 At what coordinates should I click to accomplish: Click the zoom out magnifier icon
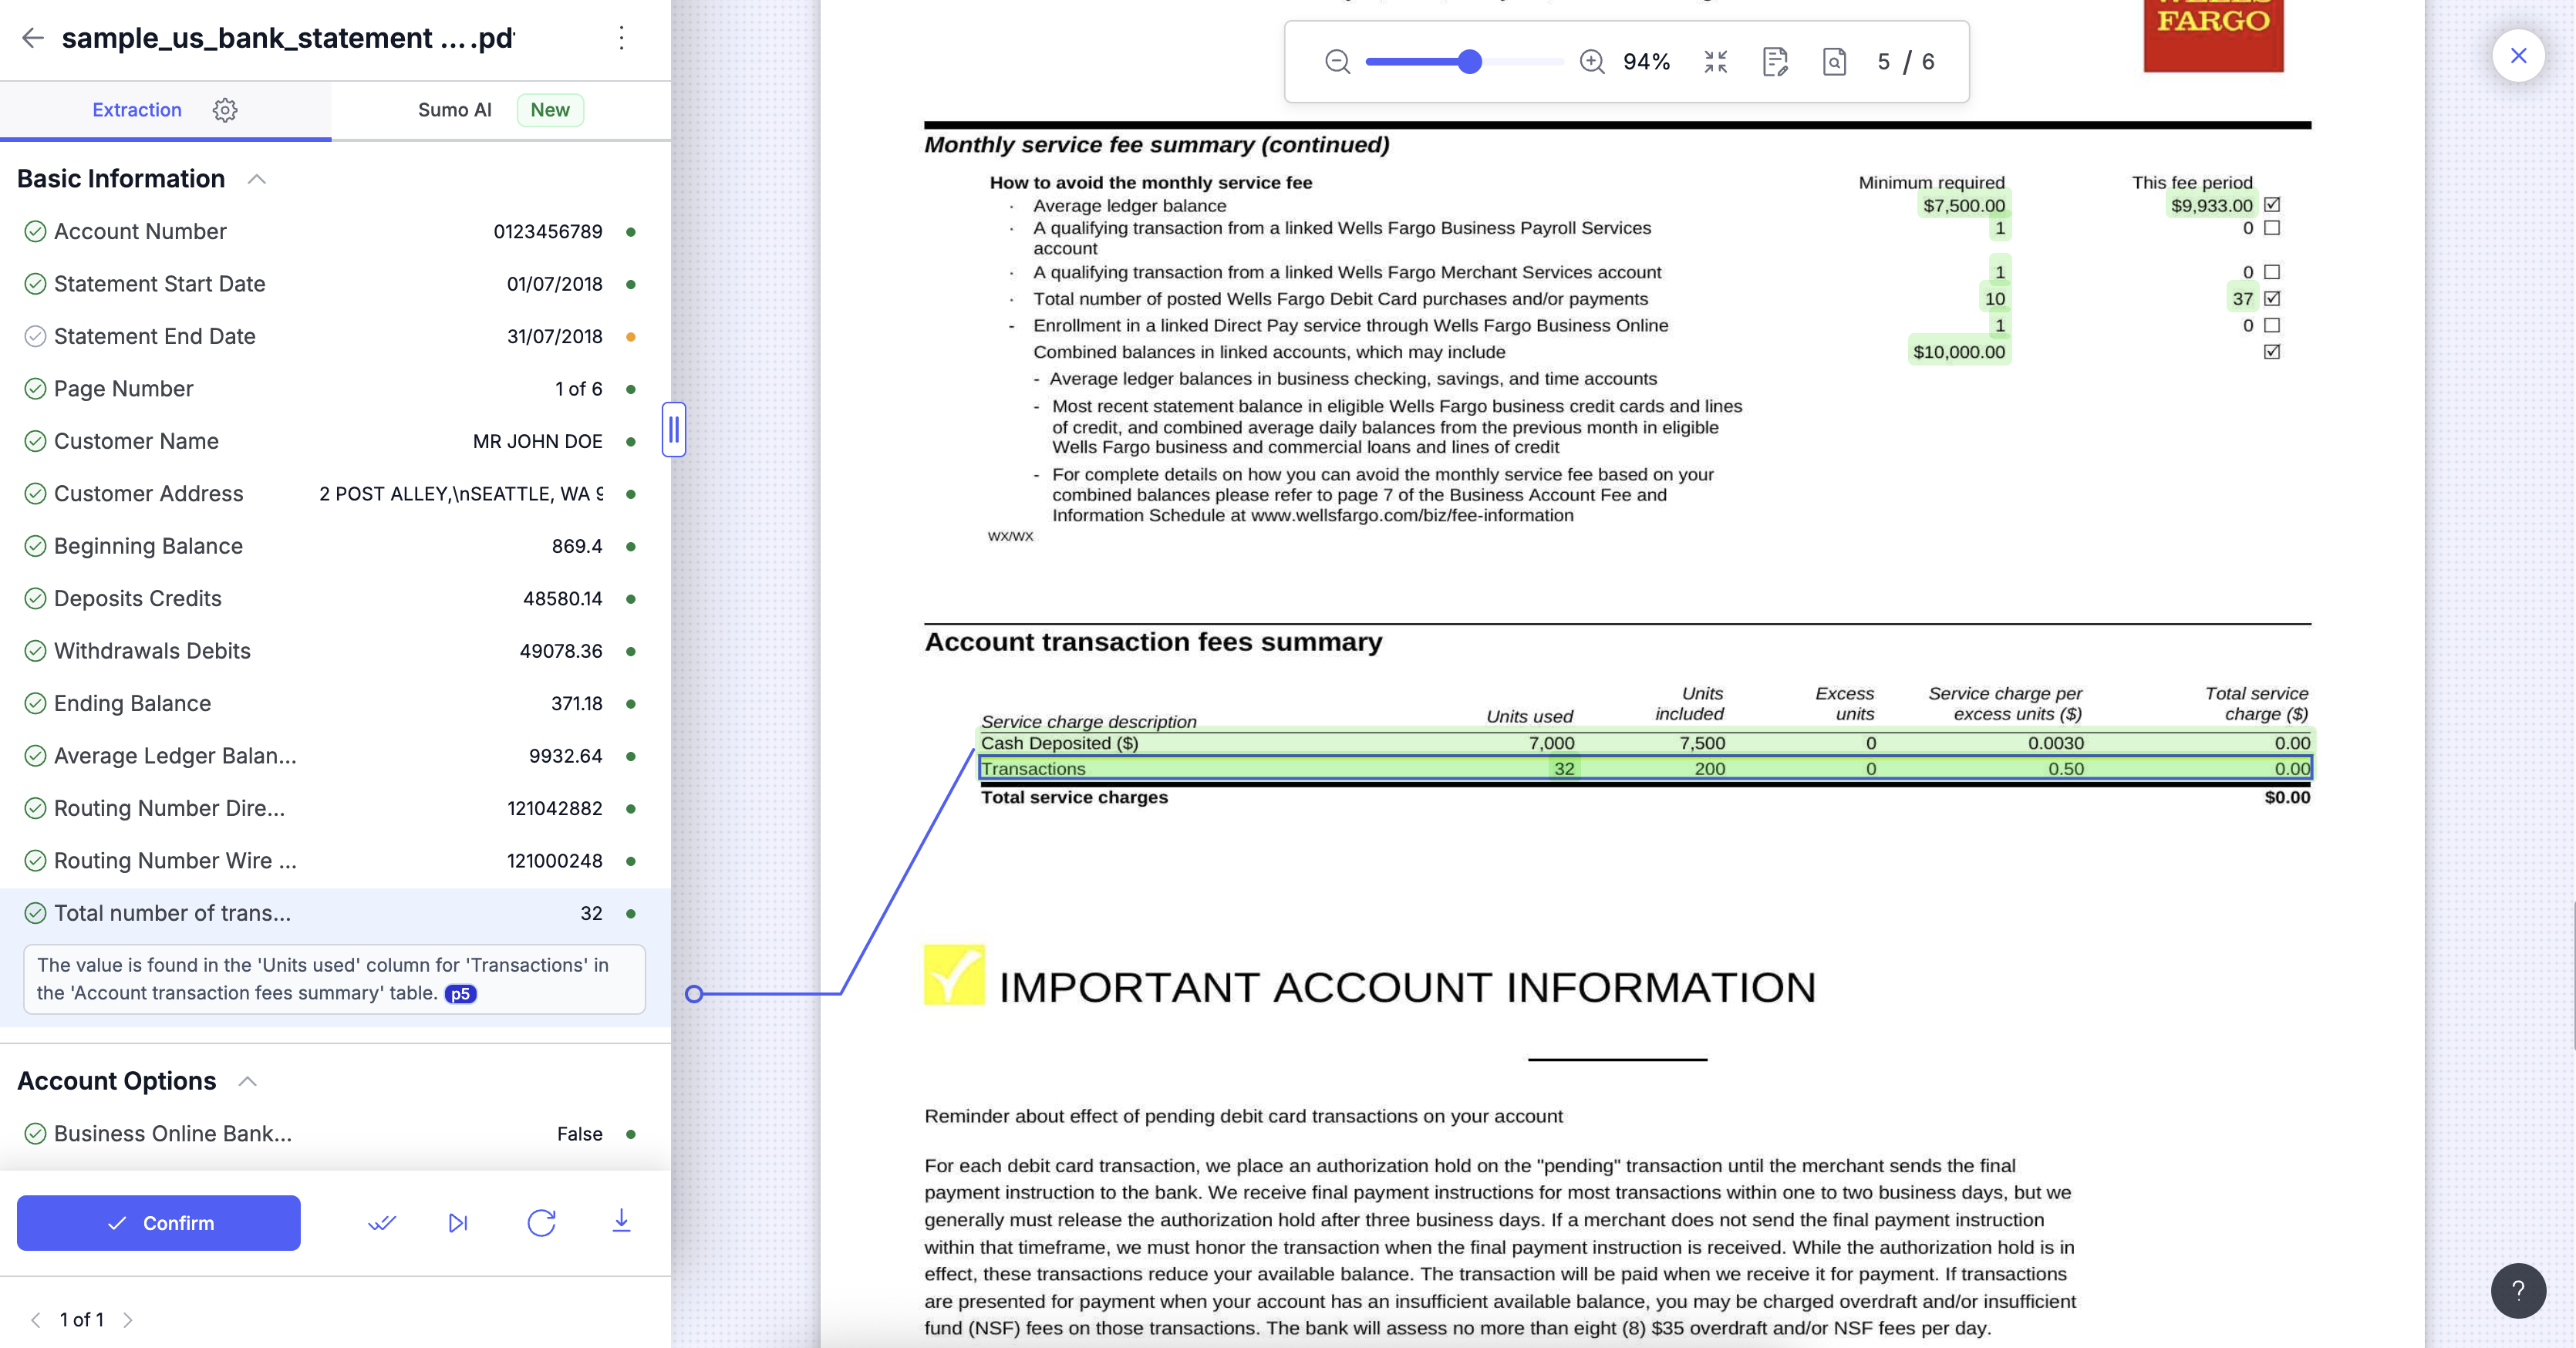click(1337, 62)
